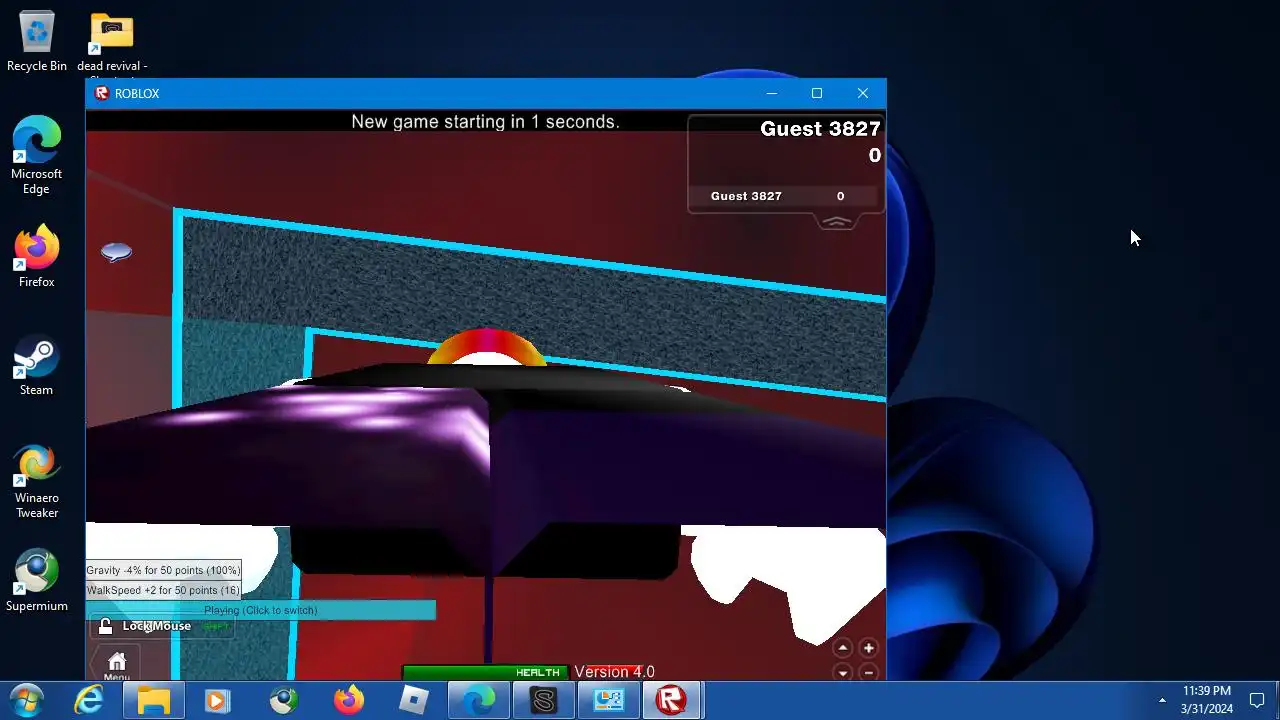Tilt camera up with the up arrow
1280x720 pixels.
pos(843,648)
